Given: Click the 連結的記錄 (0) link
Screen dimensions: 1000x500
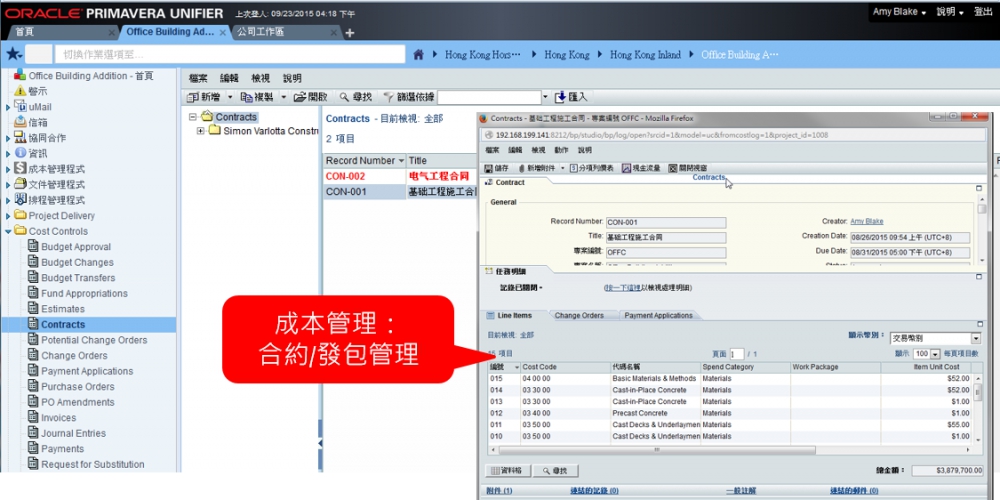Looking at the screenshot, I should [594, 490].
